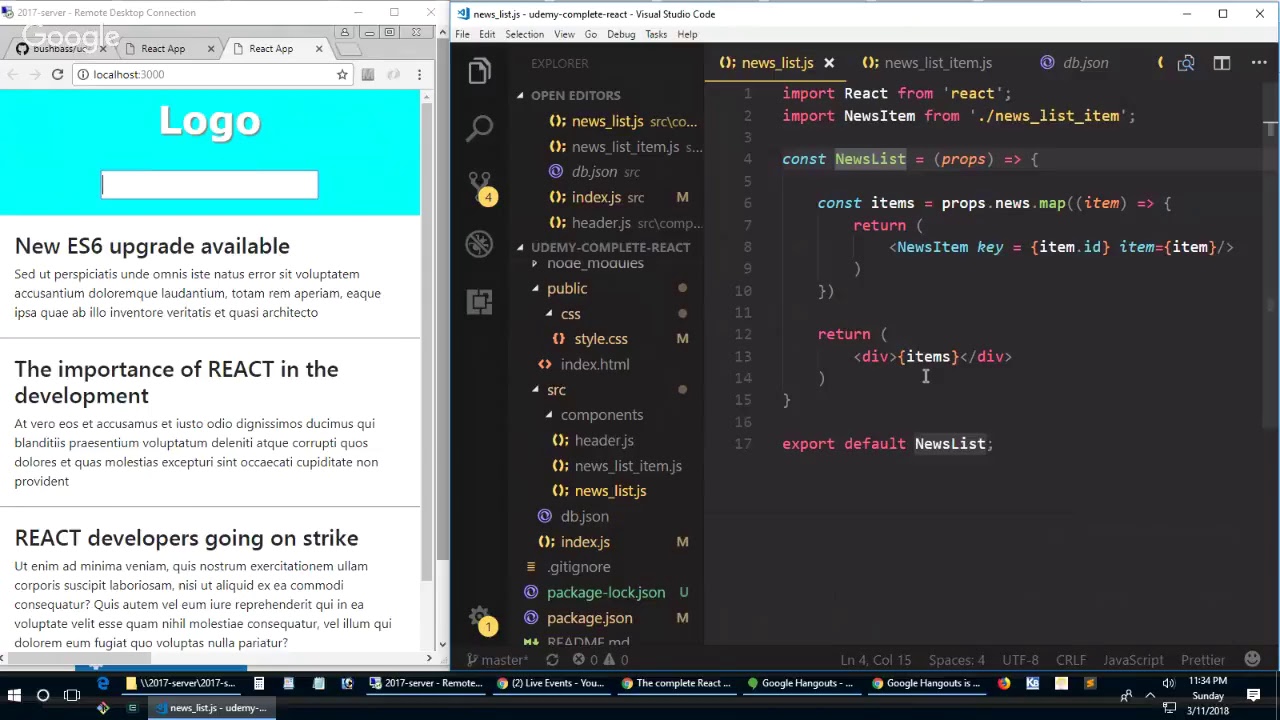Split the editor with the split icon
The image size is (1280, 720).
point(1221,63)
